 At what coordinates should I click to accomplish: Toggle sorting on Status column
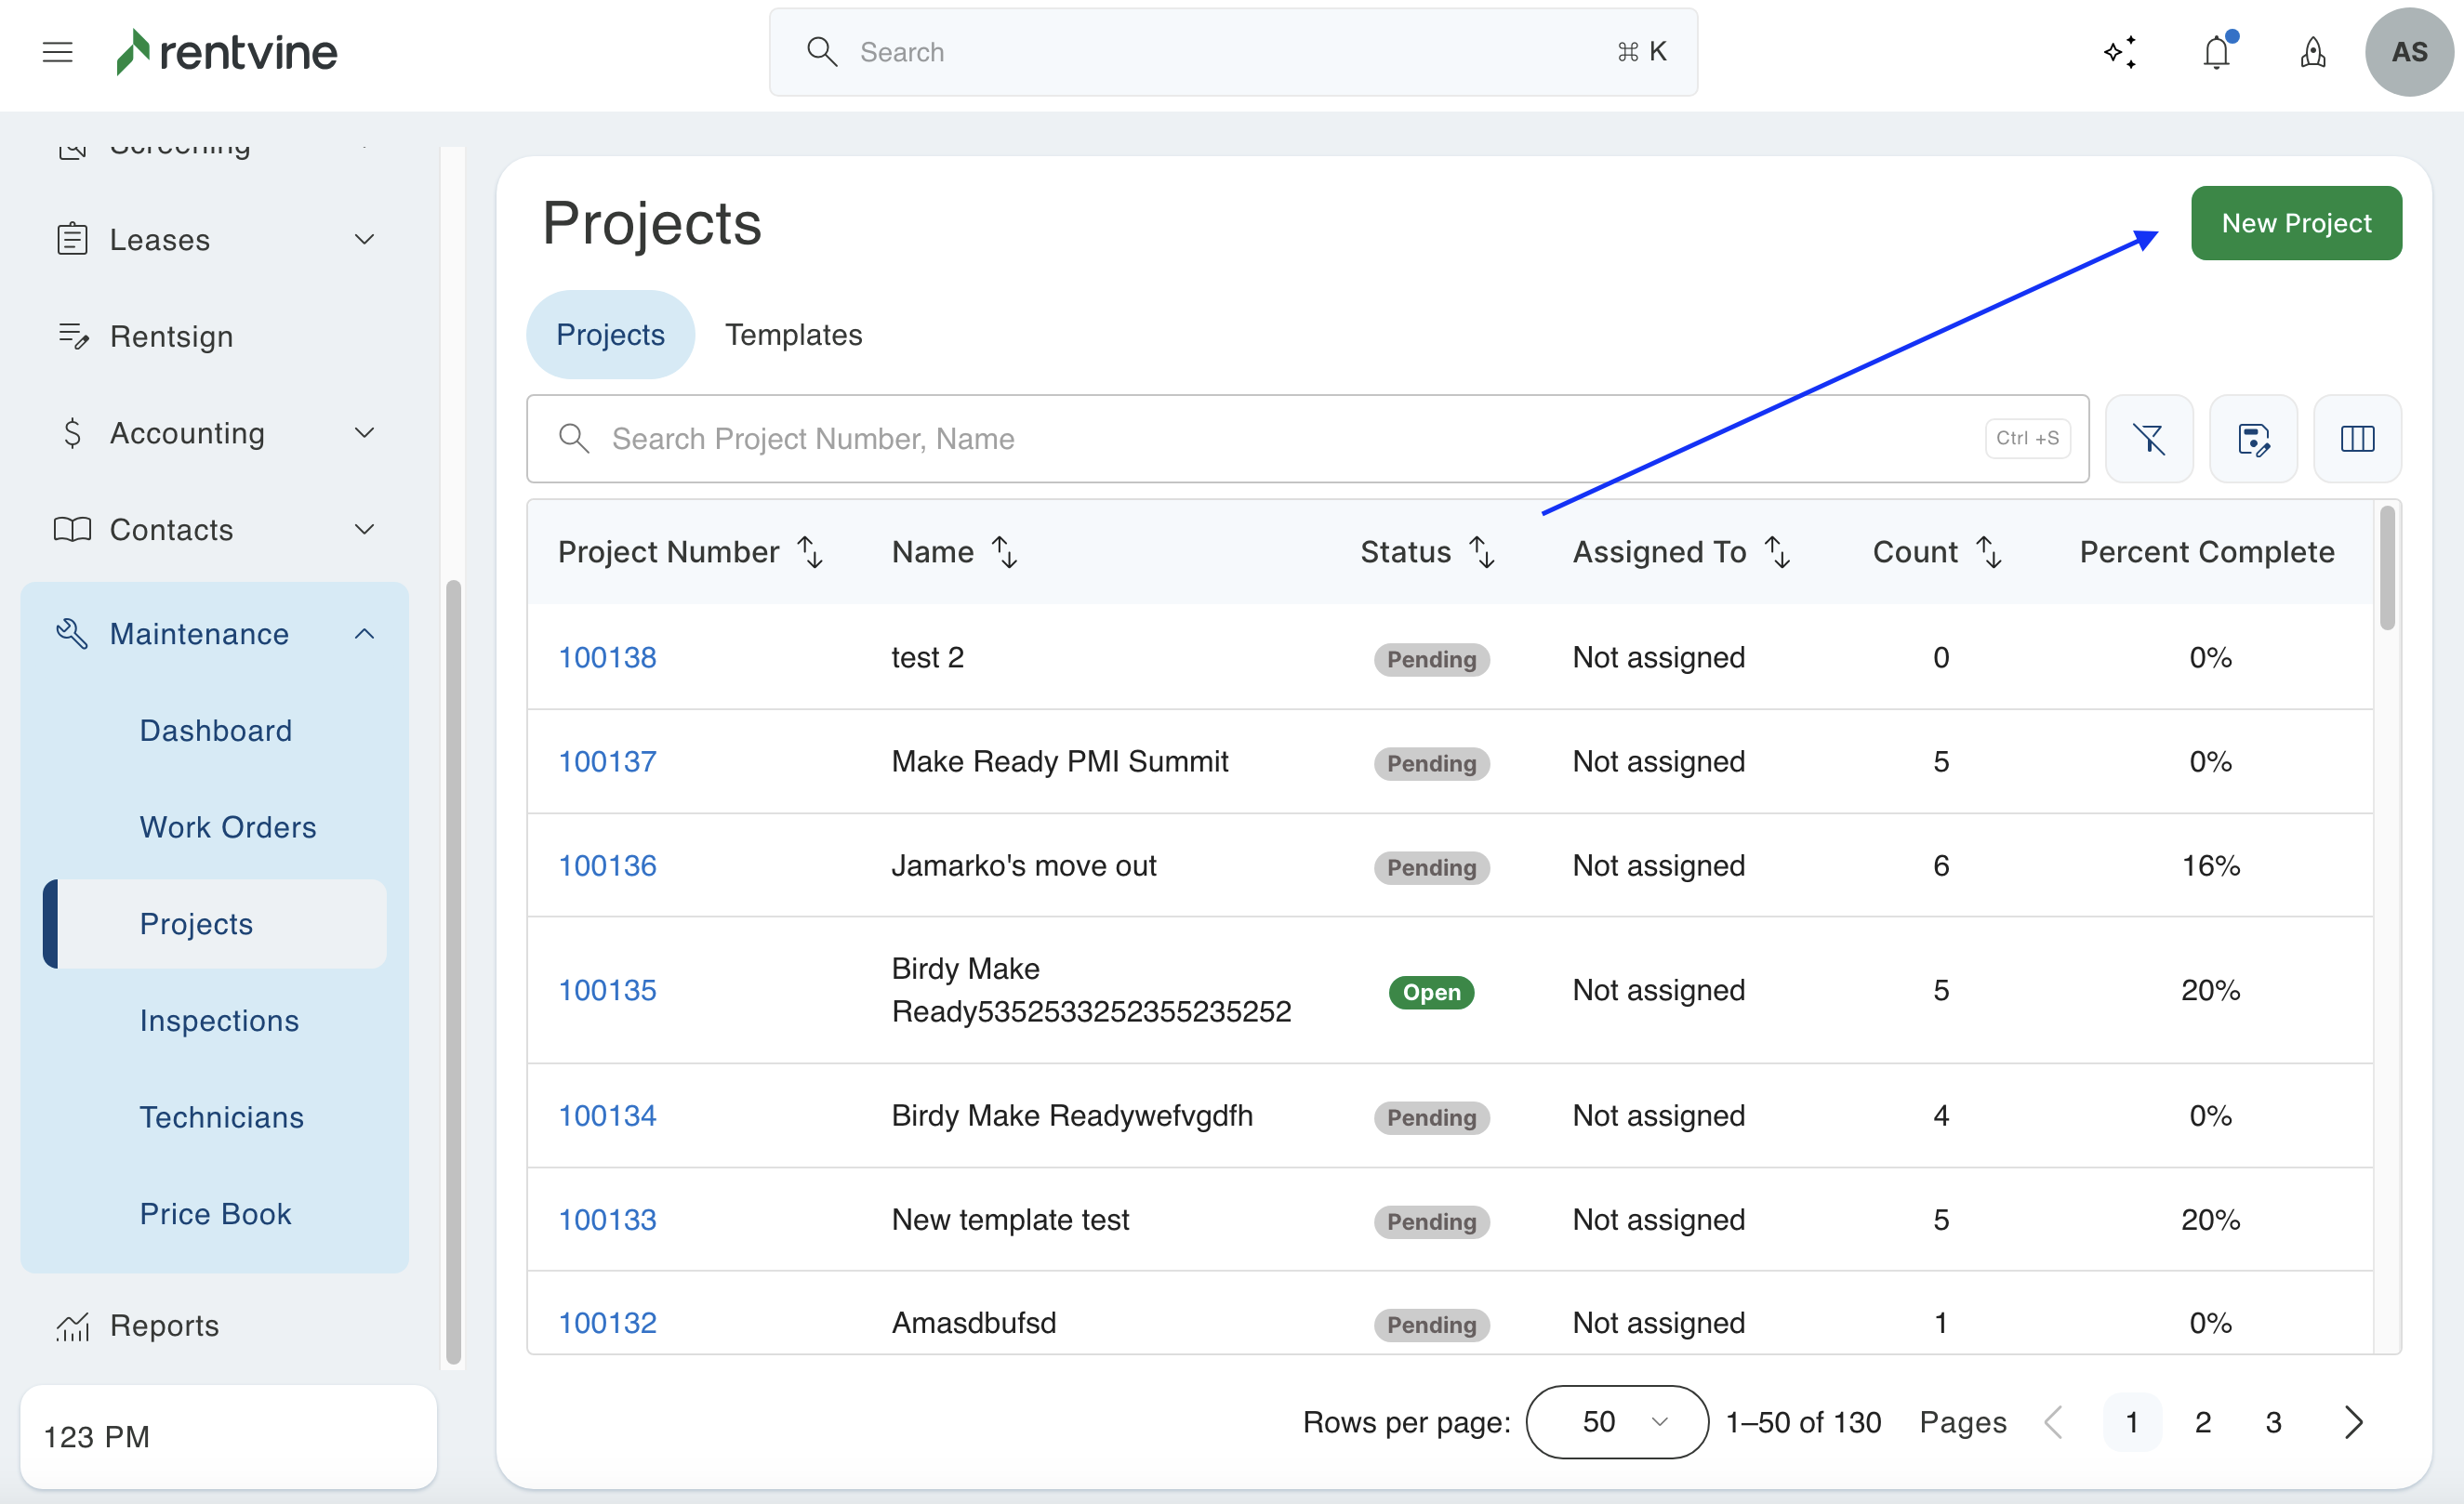(1482, 552)
